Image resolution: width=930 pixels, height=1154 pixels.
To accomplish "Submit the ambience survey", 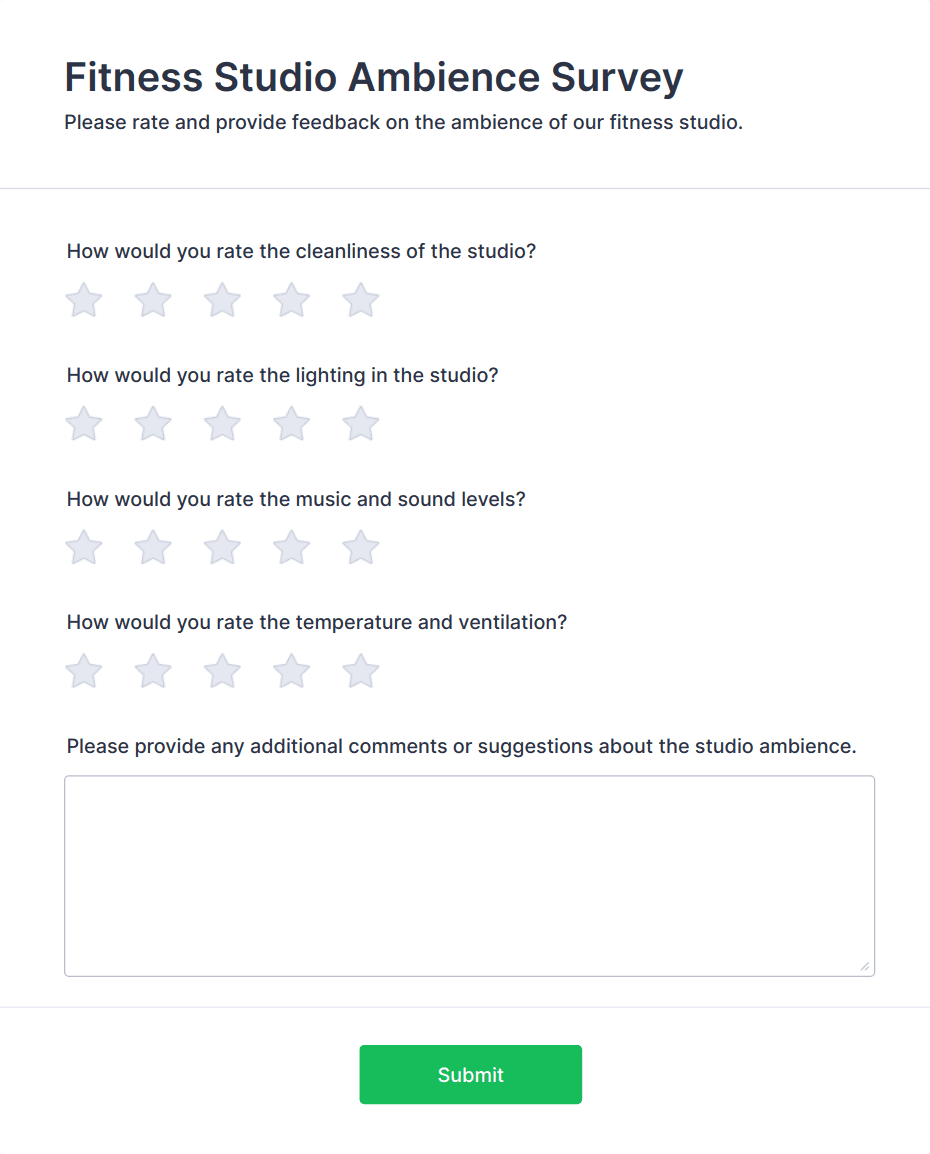I will (x=470, y=1074).
